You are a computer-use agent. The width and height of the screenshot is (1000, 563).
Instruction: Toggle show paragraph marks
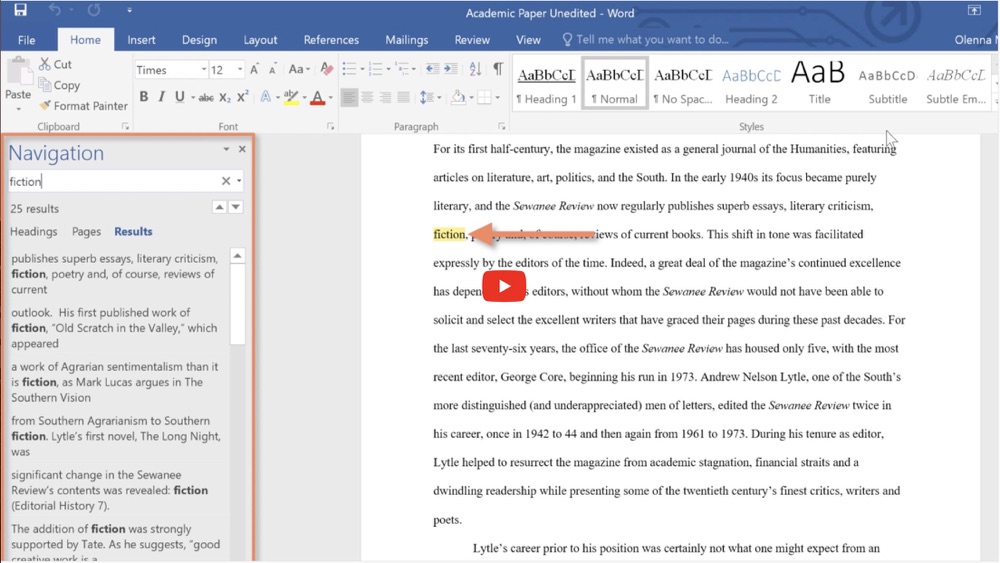[x=497, y=69]
